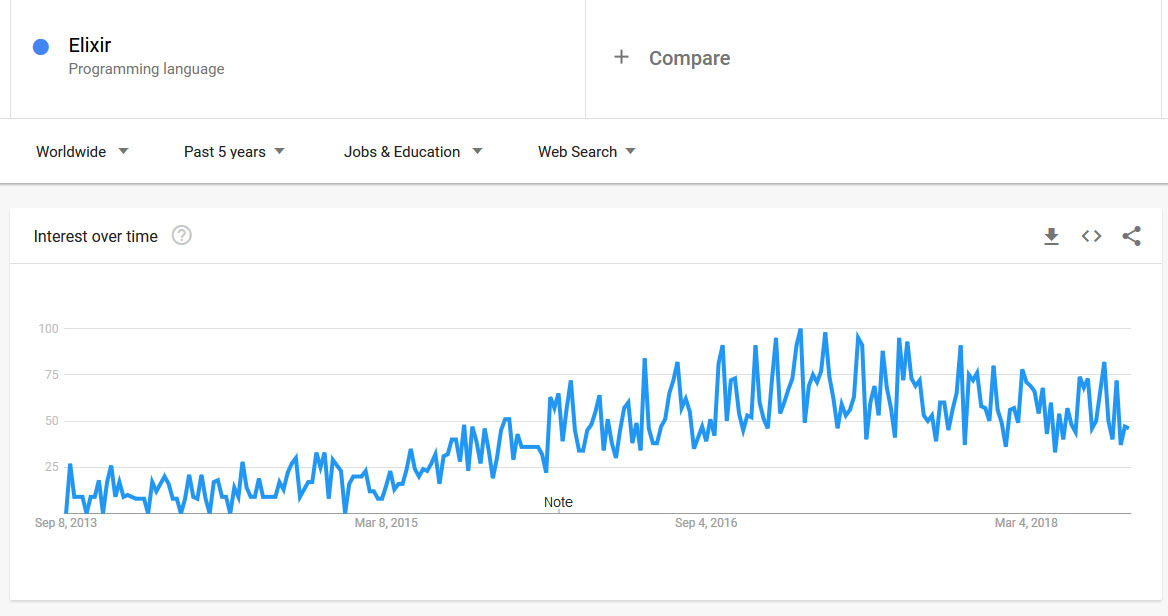Click the blue Elixir color dot
The height and width of the screenshot is (616, 1168).
click(x=41, y=47)
